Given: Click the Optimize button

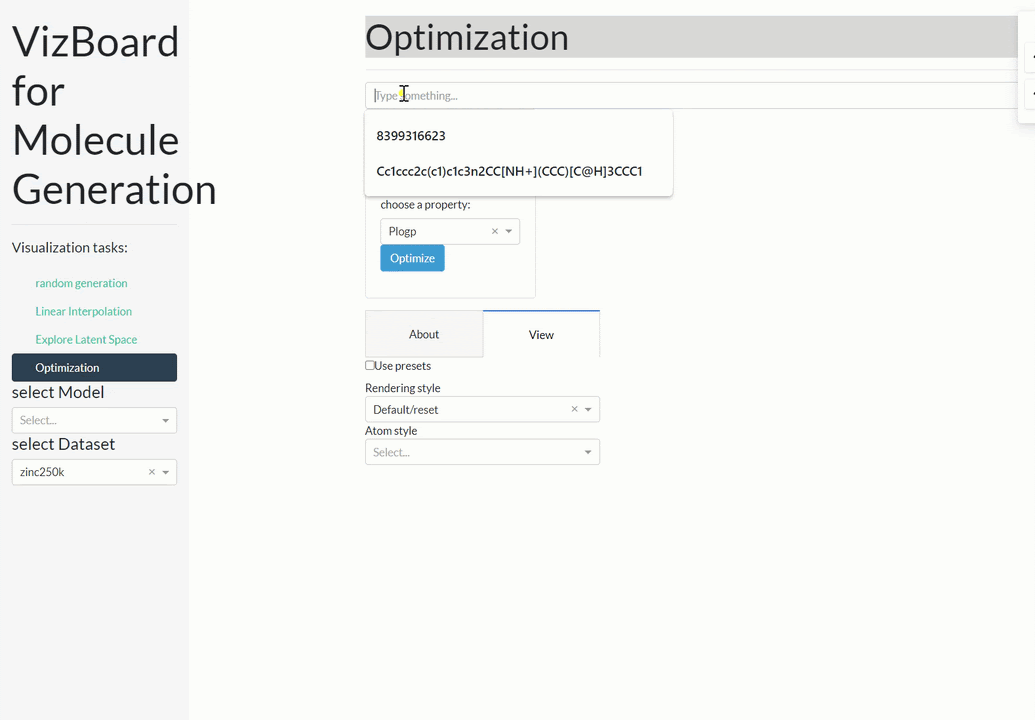Looking at the screenshot, I should click(413, 258).
